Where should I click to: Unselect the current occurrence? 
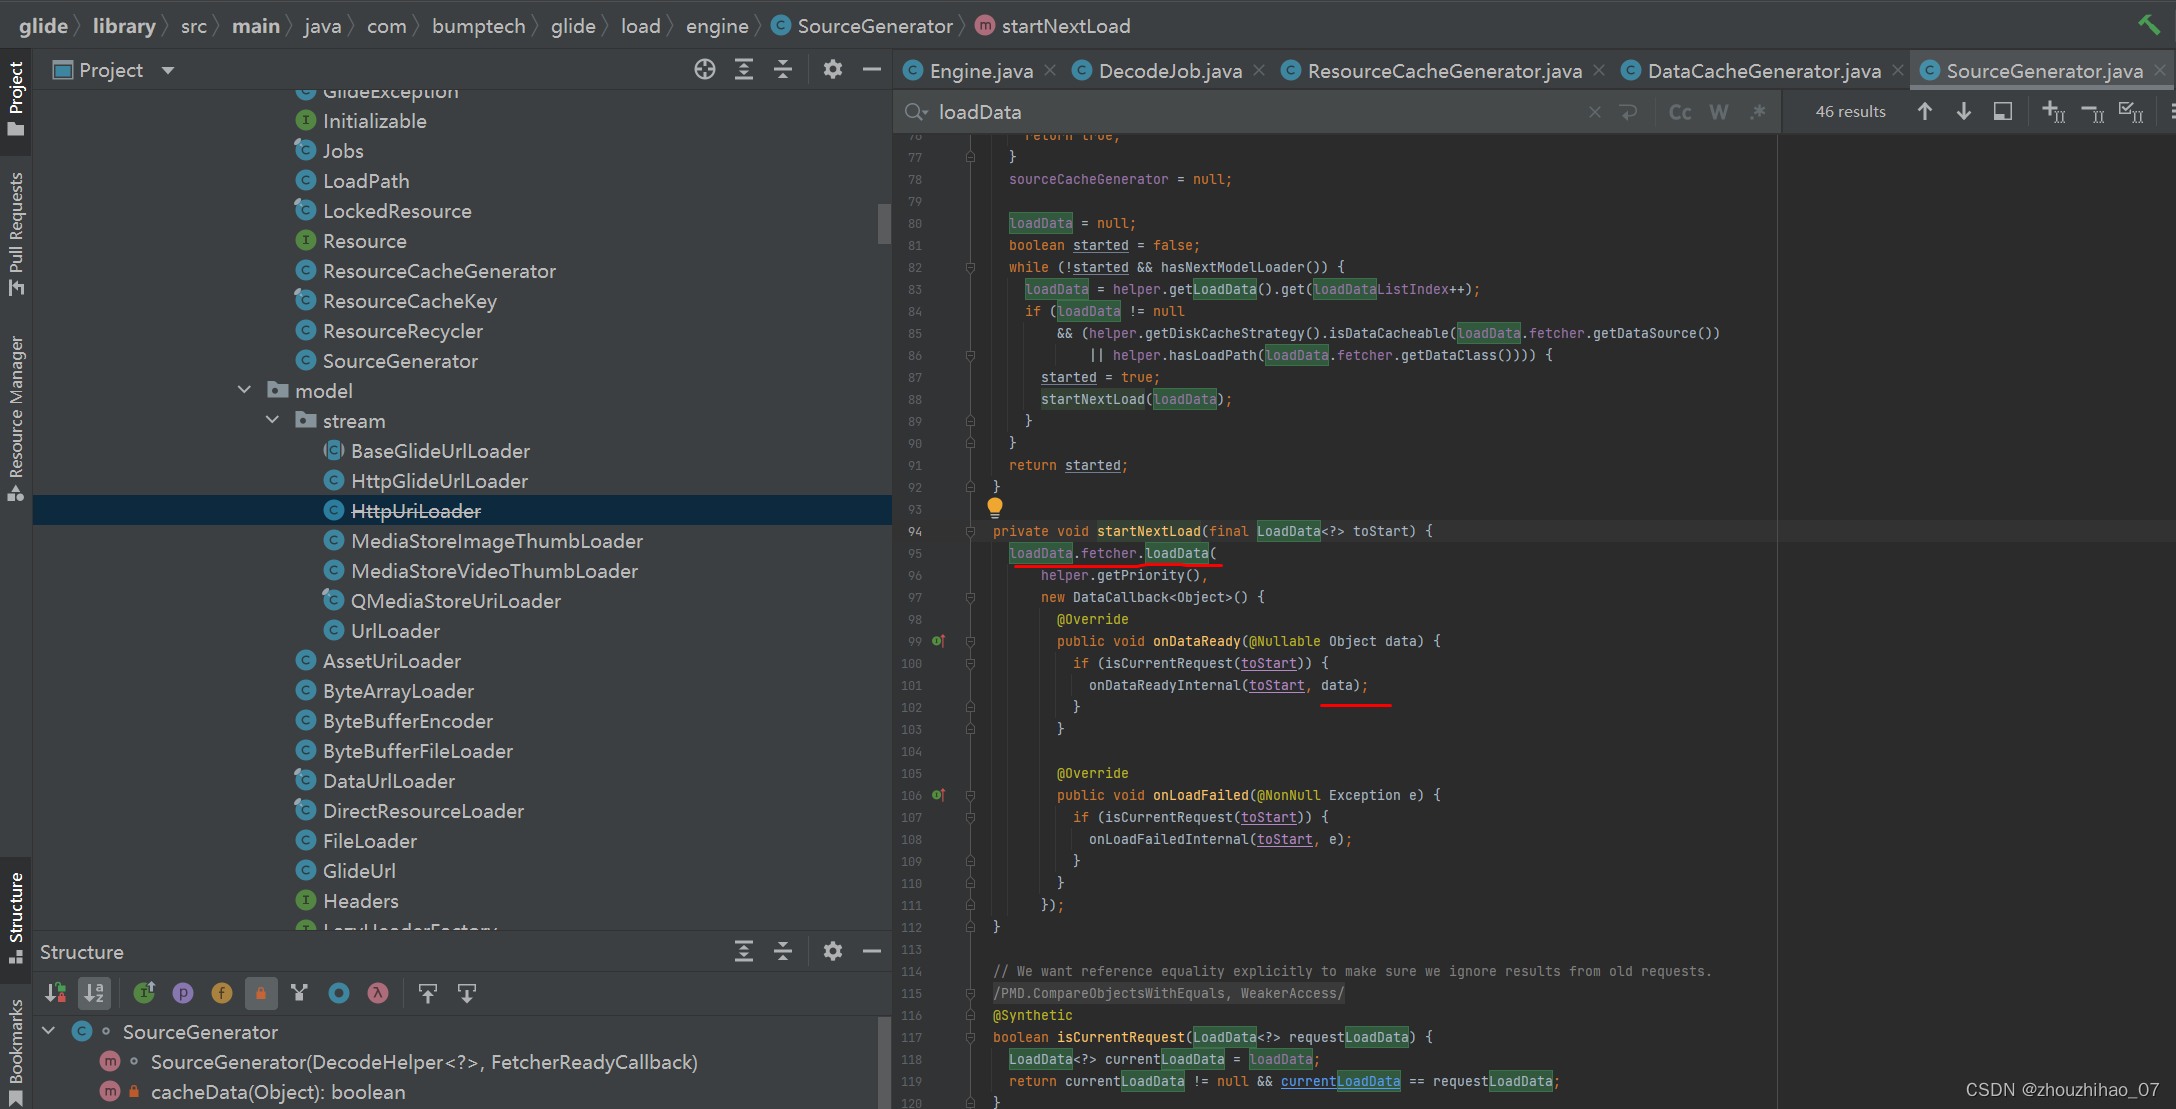pos(2093,111)
